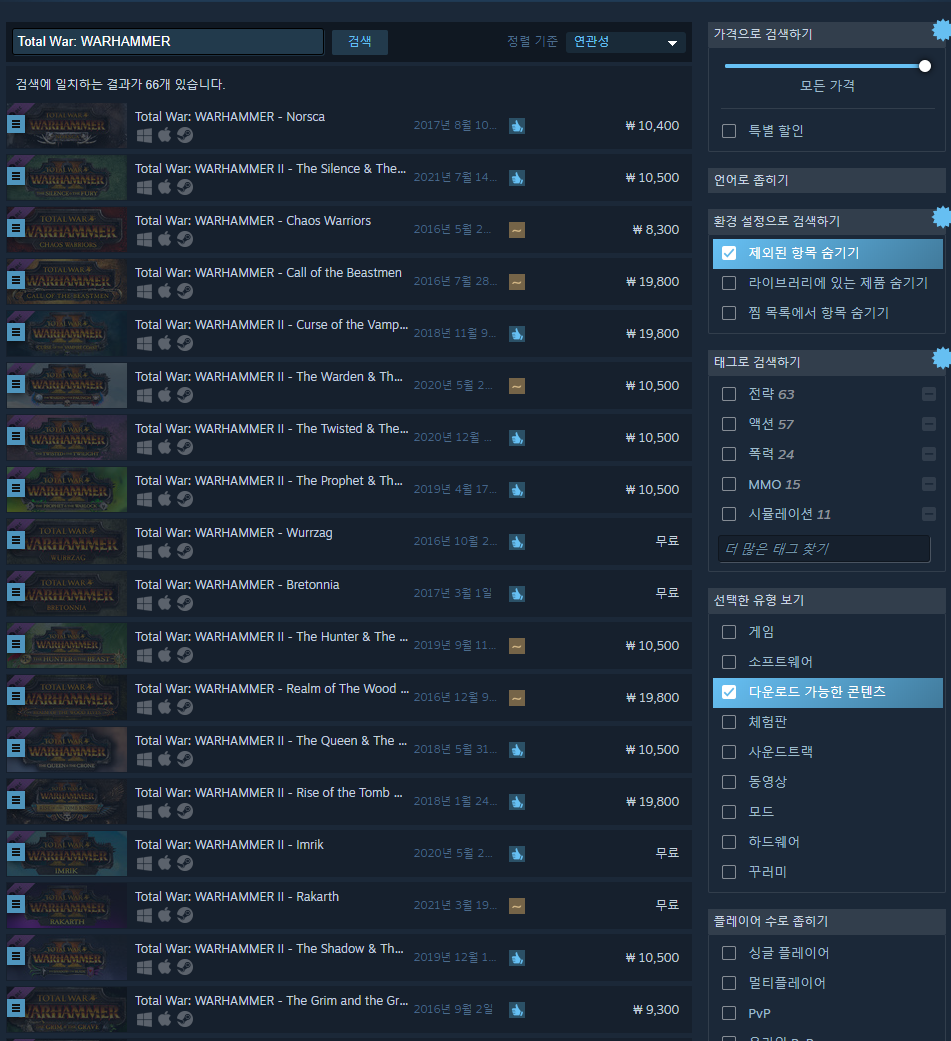Click the thumbs-up review icon on Bretonnia row
Image resolution: width=951 pixels, height=1041 pixels.
tap(517, 594)
